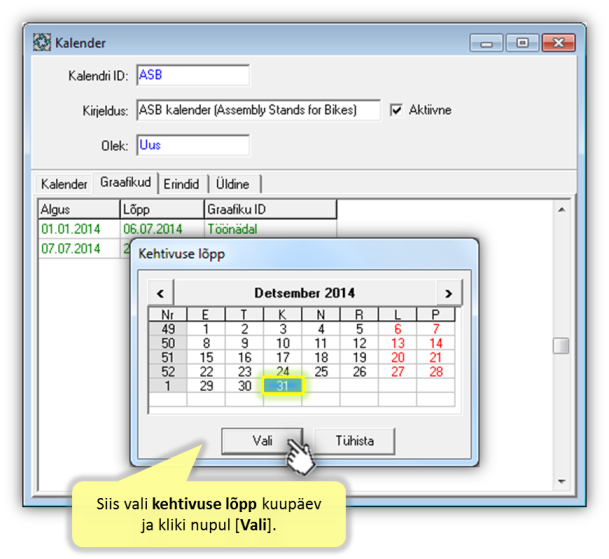Image resolution: width=609 pixels, height=559 pixels.
Task: Open the Üldine tab
Action: pyautogui.click(x=233, y=184)
